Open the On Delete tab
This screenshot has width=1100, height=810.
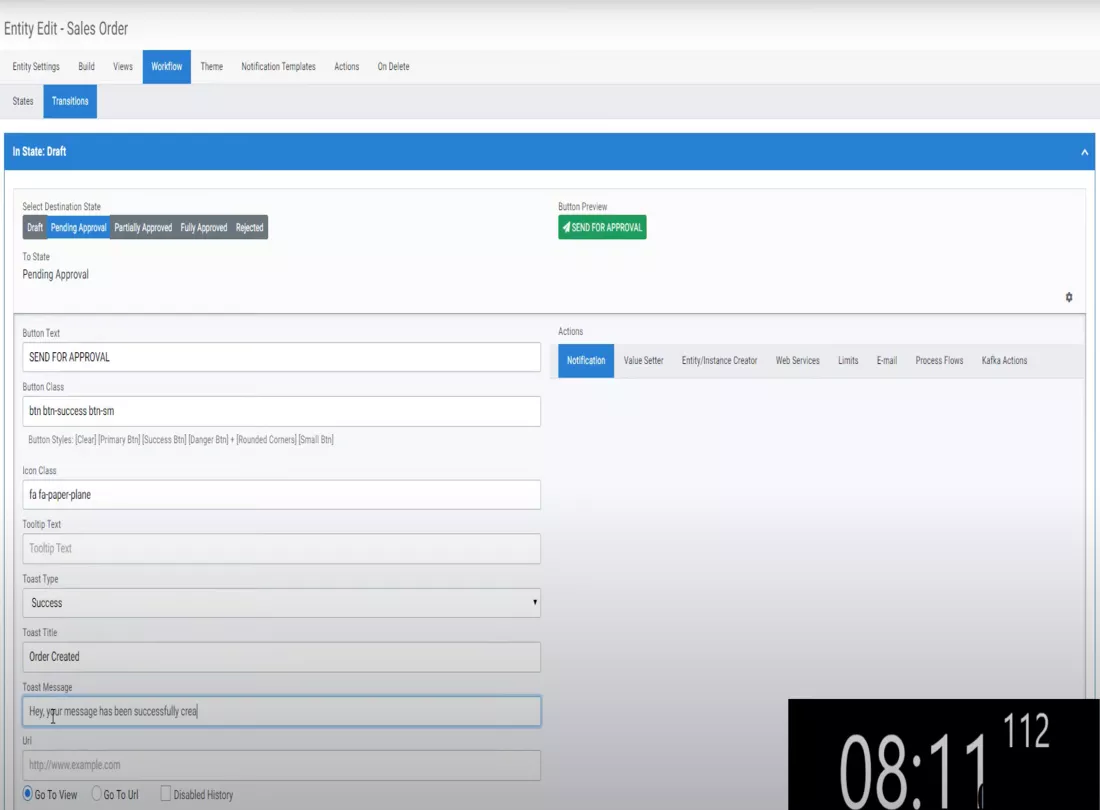[394, 67]
